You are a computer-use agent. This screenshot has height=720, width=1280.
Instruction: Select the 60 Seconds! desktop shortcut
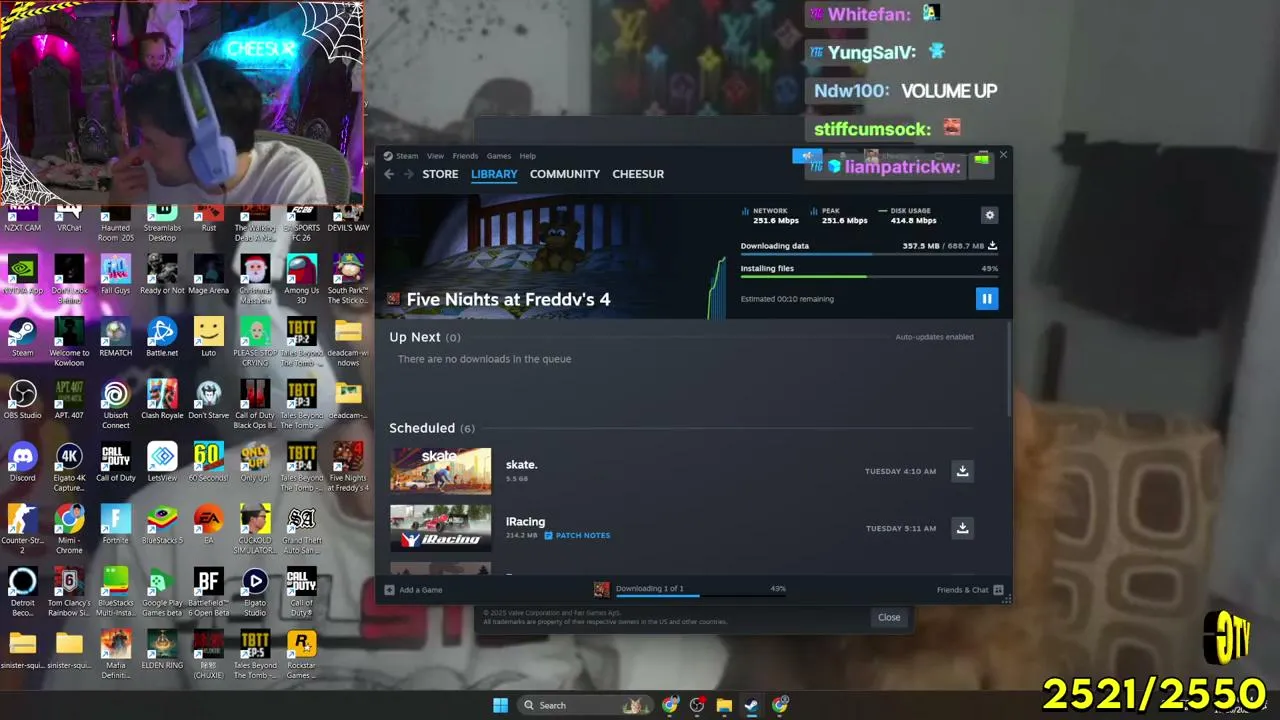tap(208, 463)
